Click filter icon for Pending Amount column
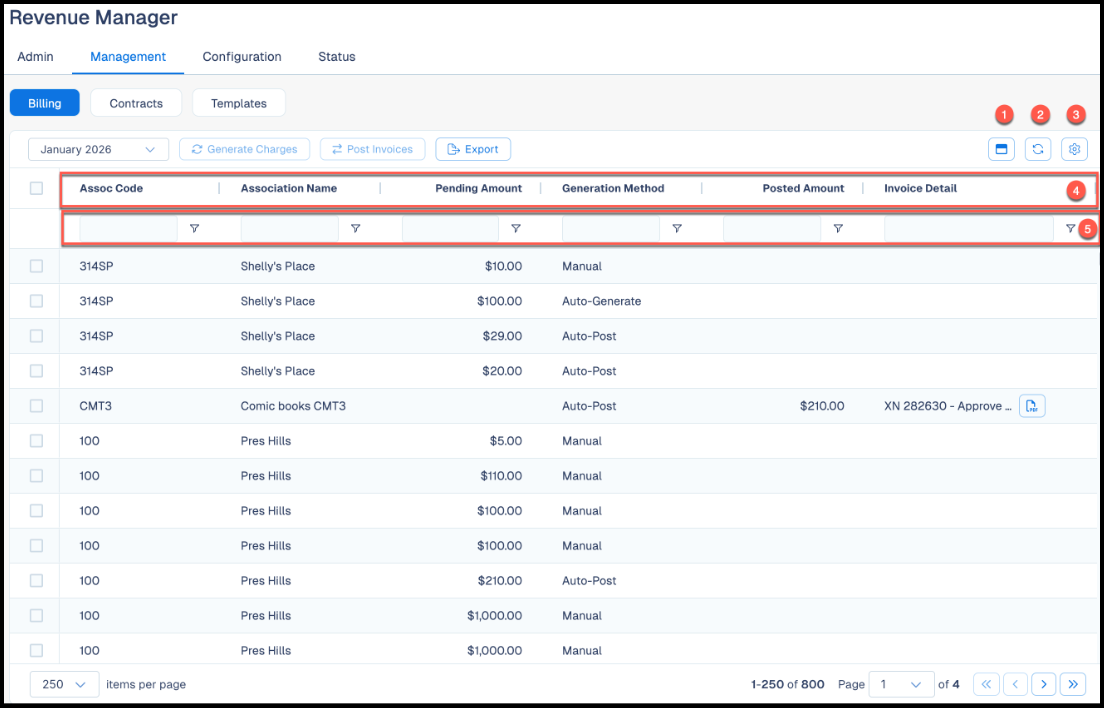1104x708 pixels. 515,229
